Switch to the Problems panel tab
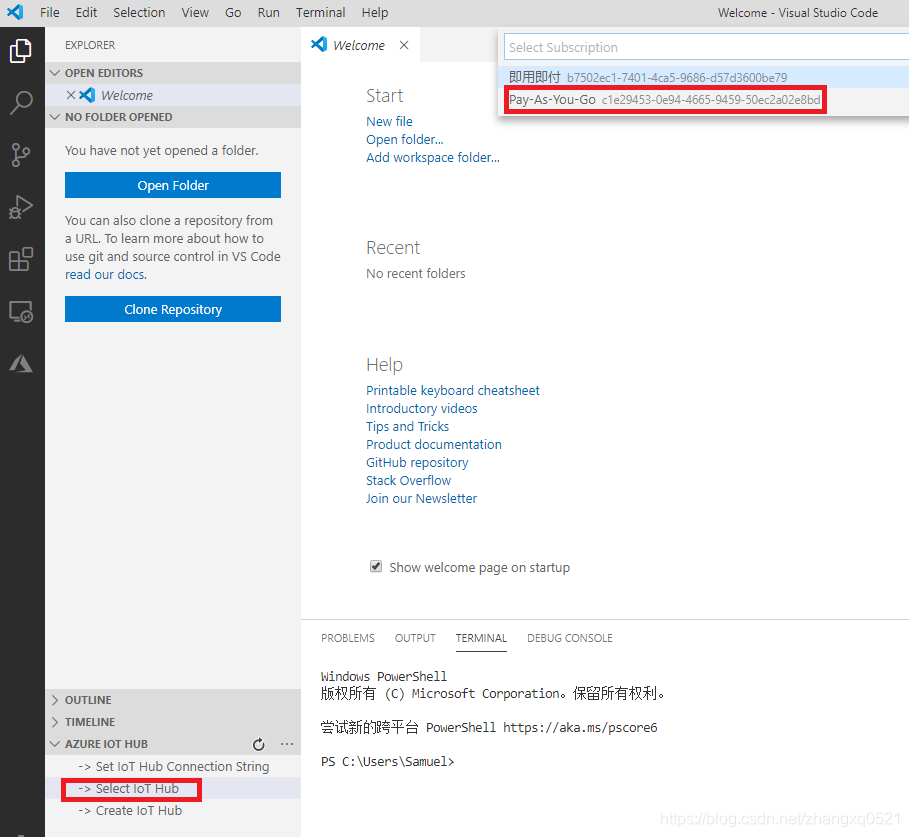The height and width of the screenshot is (837, 909). 348,638
